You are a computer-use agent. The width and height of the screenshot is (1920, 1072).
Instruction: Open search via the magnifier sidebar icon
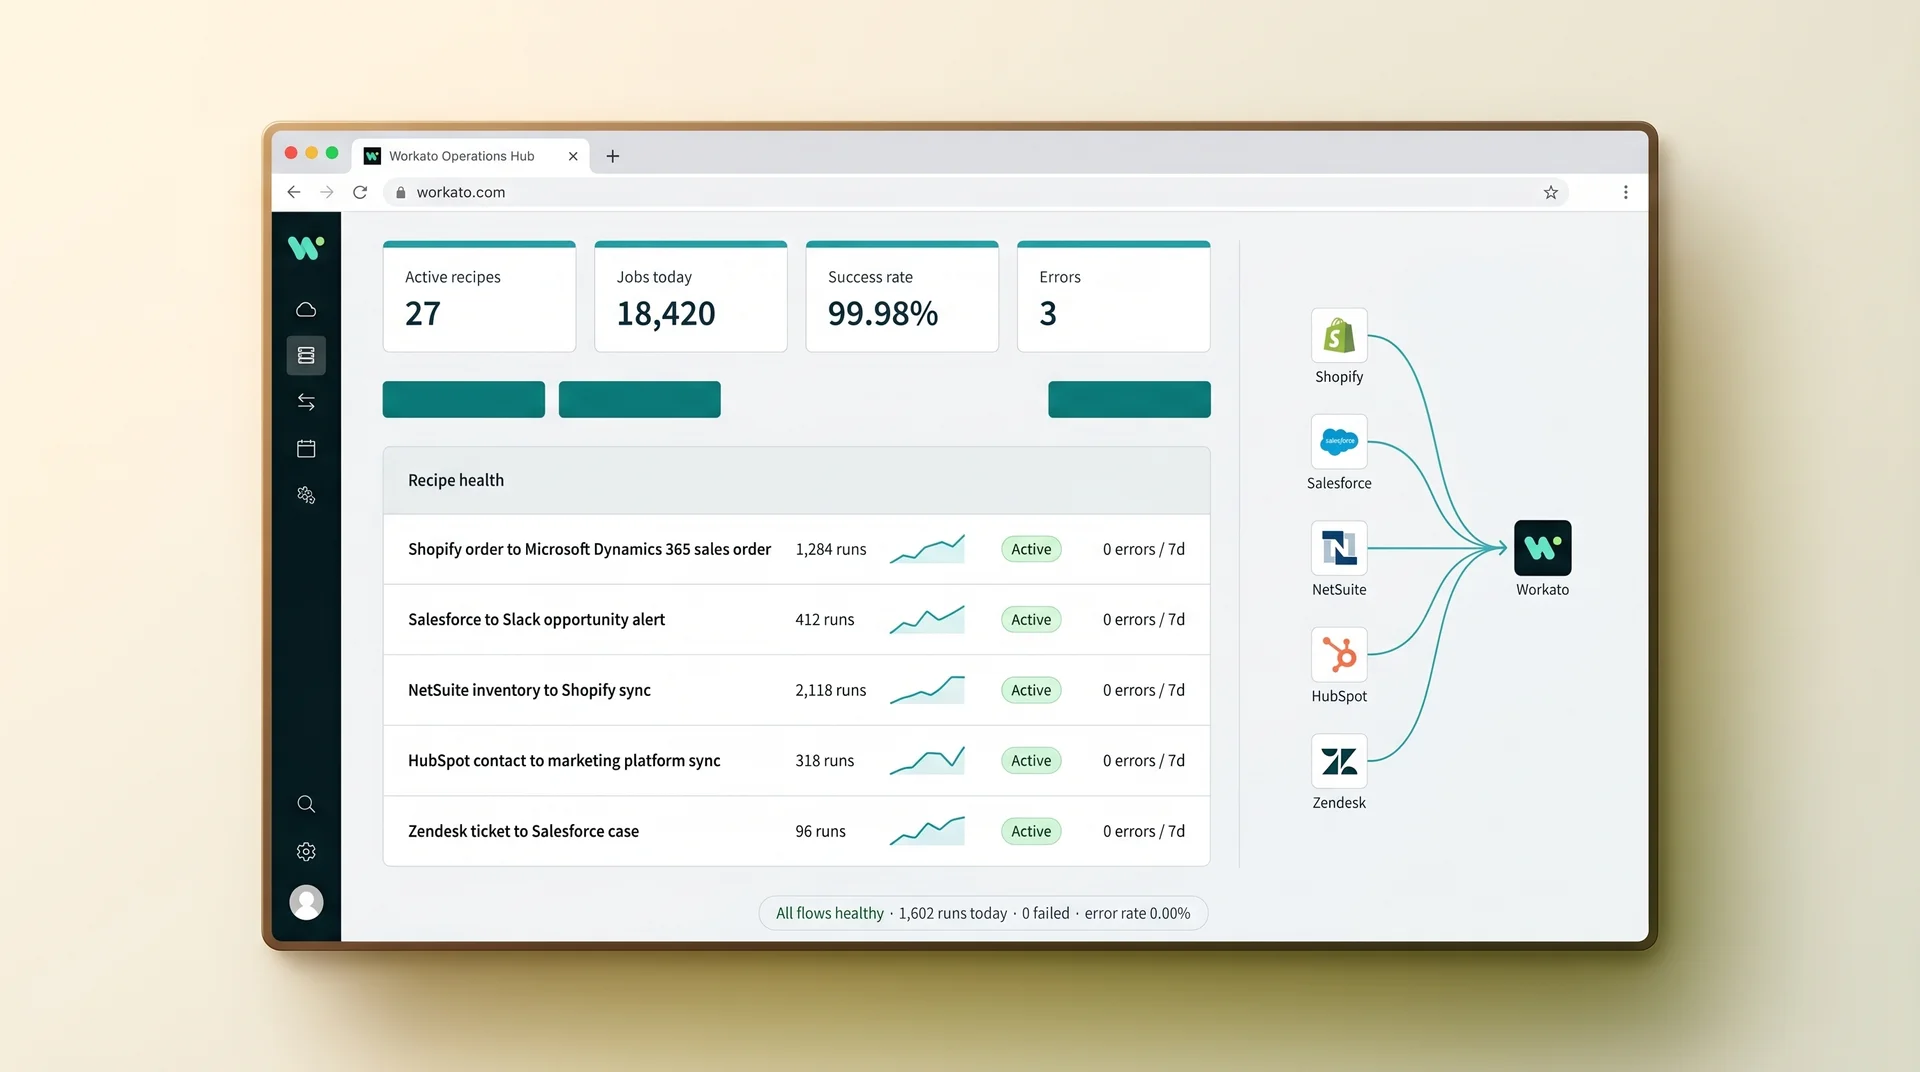306,804
